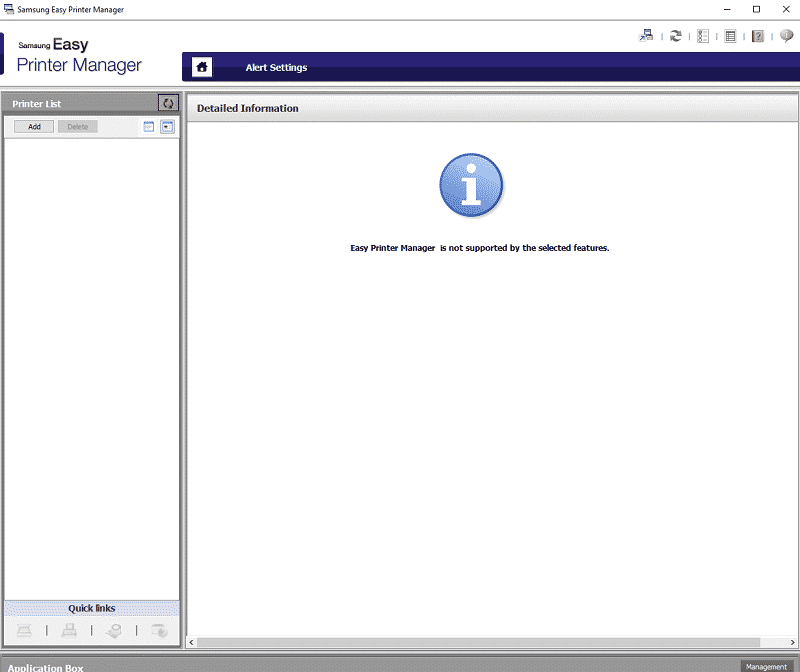Click the top toolbar refresh arrows icon
Screen dimensions: 800x672
(x=676, y=36)
